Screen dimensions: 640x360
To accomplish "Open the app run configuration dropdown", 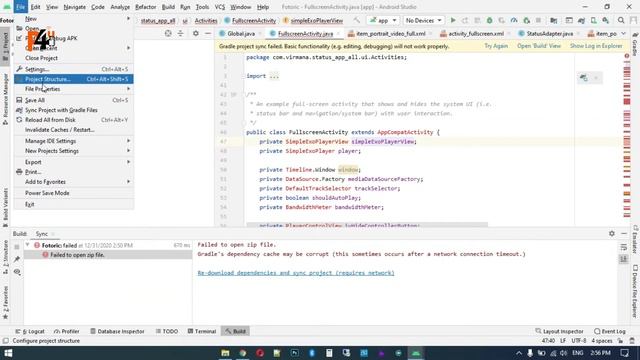I will point(383,20).
